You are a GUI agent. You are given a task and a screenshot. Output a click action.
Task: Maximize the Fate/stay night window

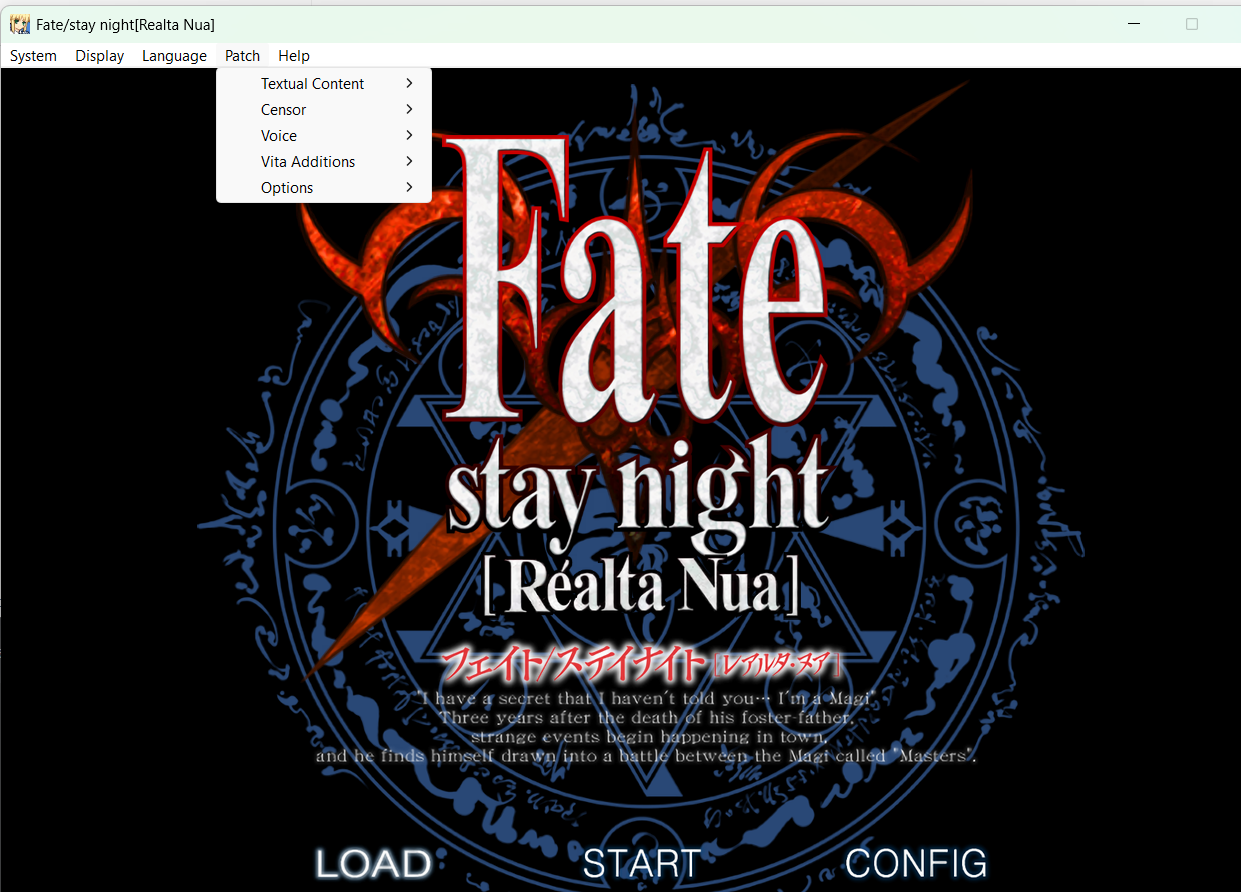(1191, 24)
